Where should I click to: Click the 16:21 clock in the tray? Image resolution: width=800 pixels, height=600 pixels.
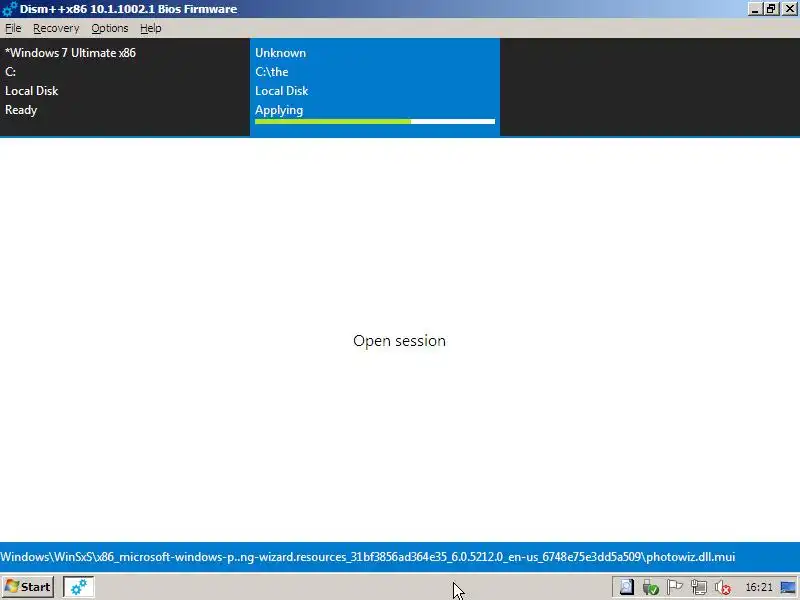tap(759, 587)
